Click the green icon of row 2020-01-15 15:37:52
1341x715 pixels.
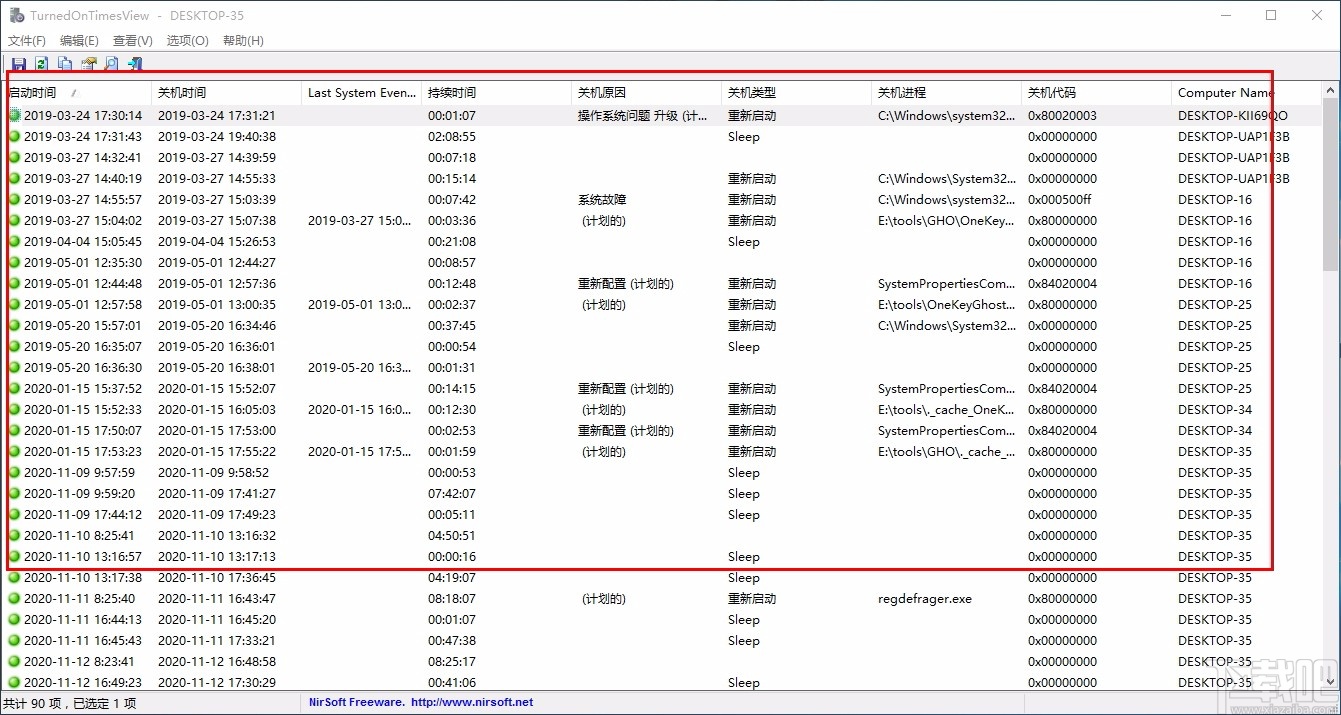pos(15,389)
